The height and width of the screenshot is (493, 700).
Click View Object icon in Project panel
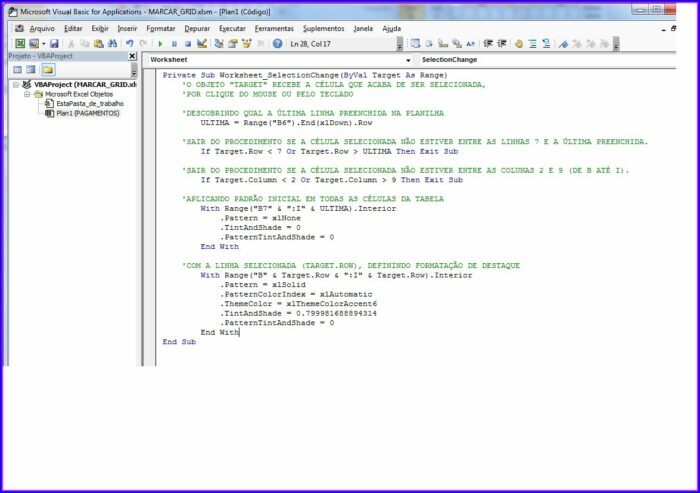31,70
